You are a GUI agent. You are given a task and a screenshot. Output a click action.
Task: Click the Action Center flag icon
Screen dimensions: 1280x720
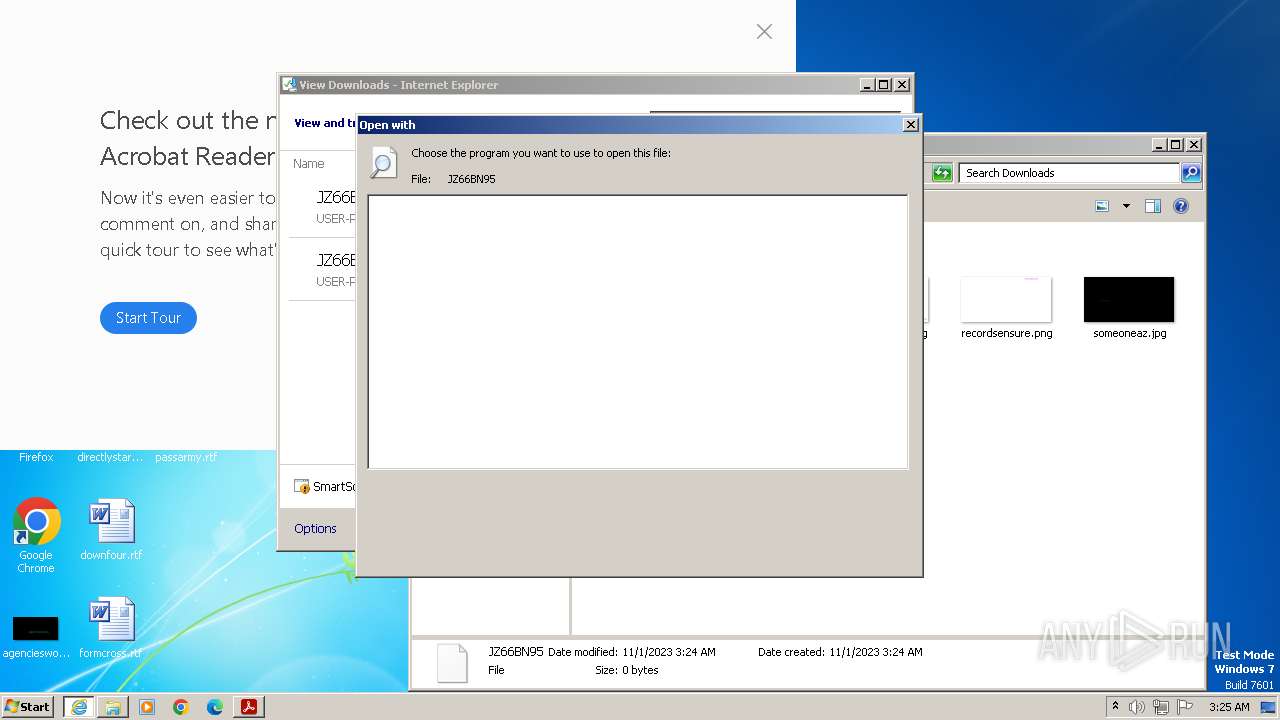coord(1185,707)
